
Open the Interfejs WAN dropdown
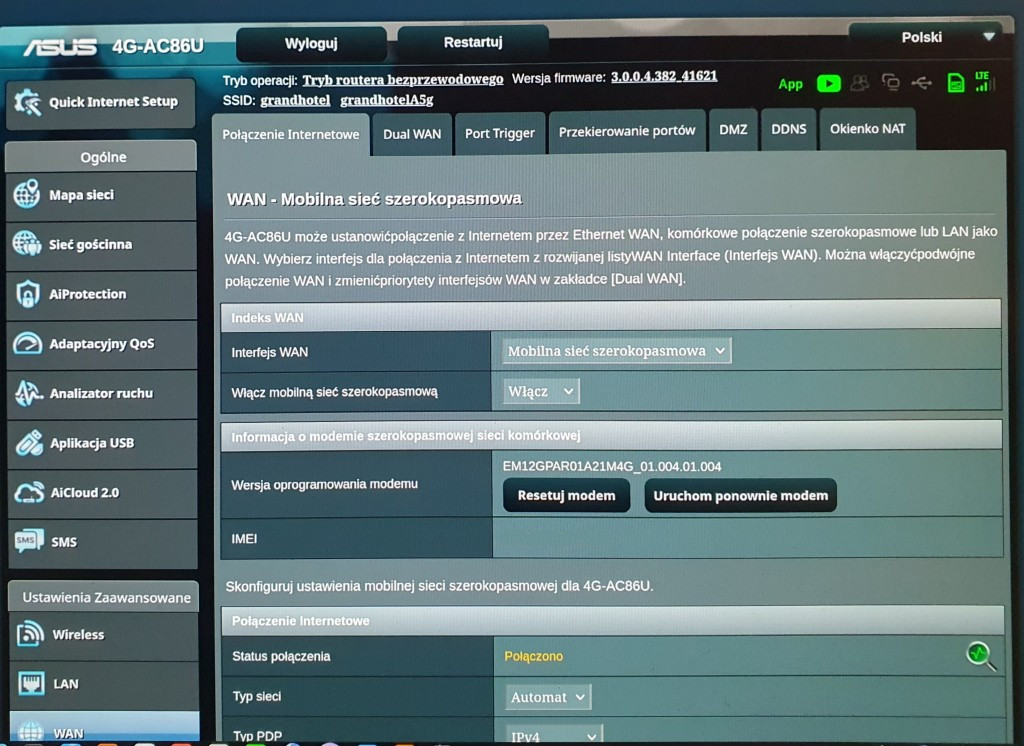pyautogui.click(x=617, y=351)
